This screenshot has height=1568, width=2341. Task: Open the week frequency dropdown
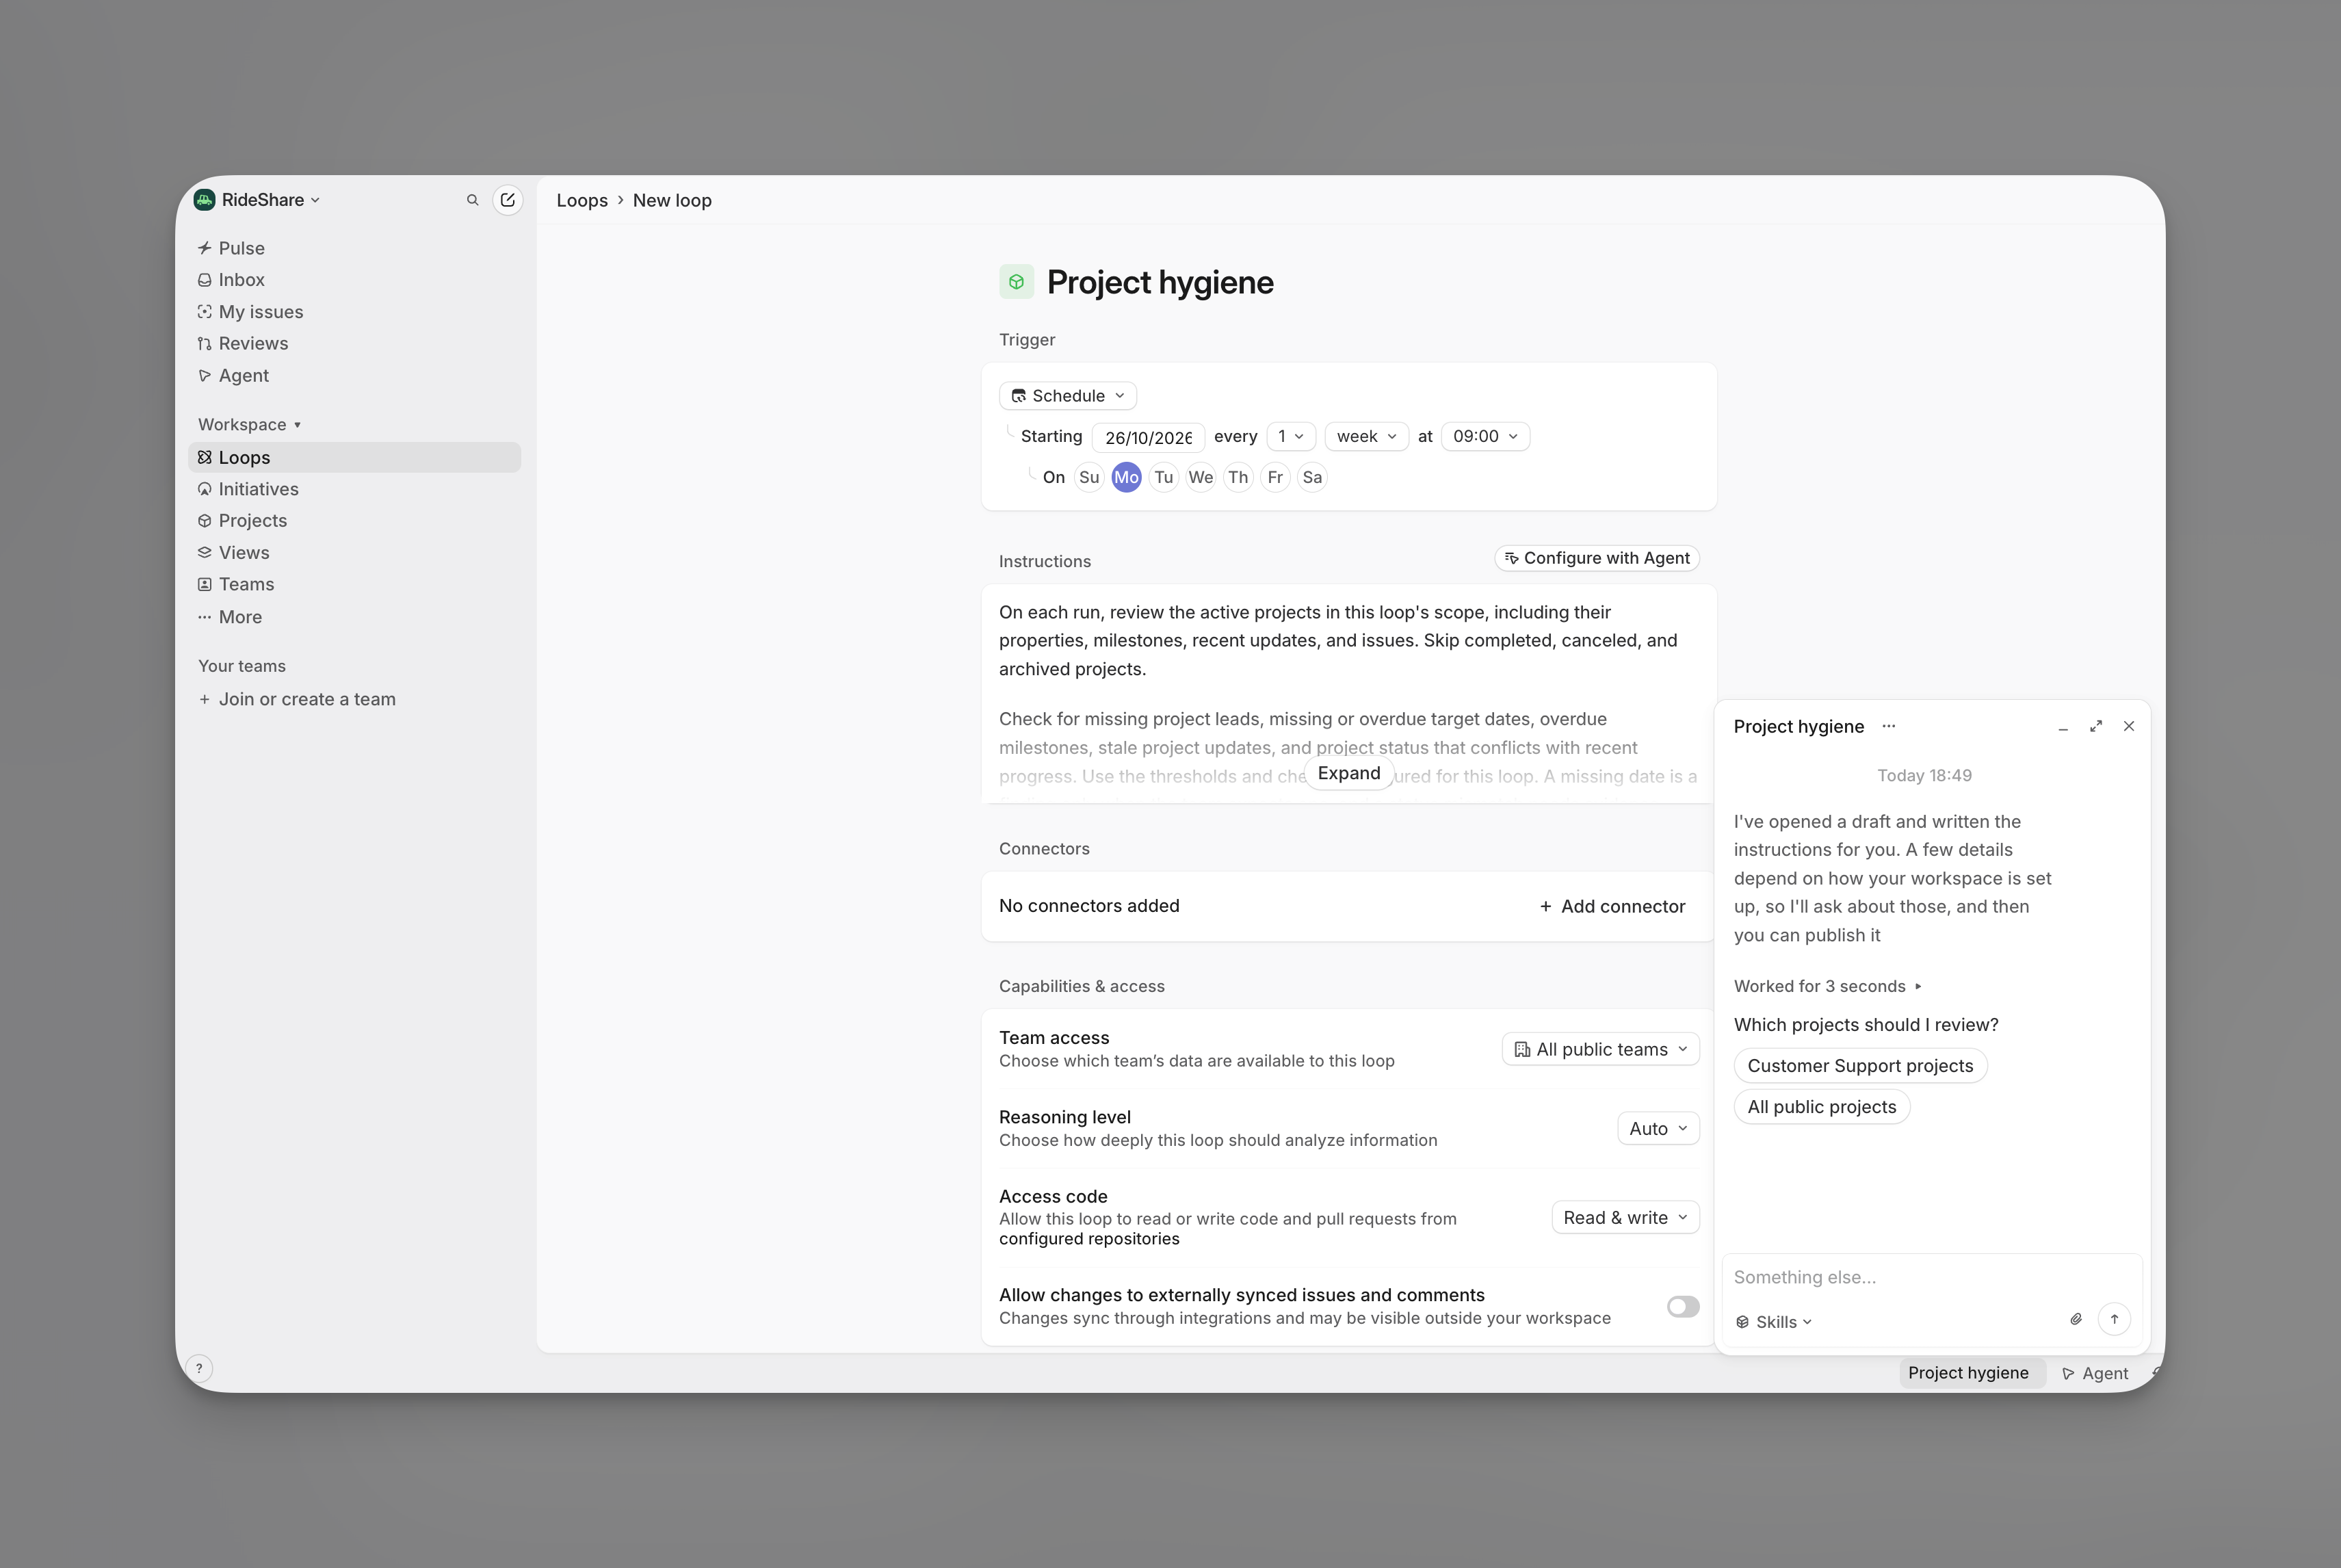coord(1366,436)
